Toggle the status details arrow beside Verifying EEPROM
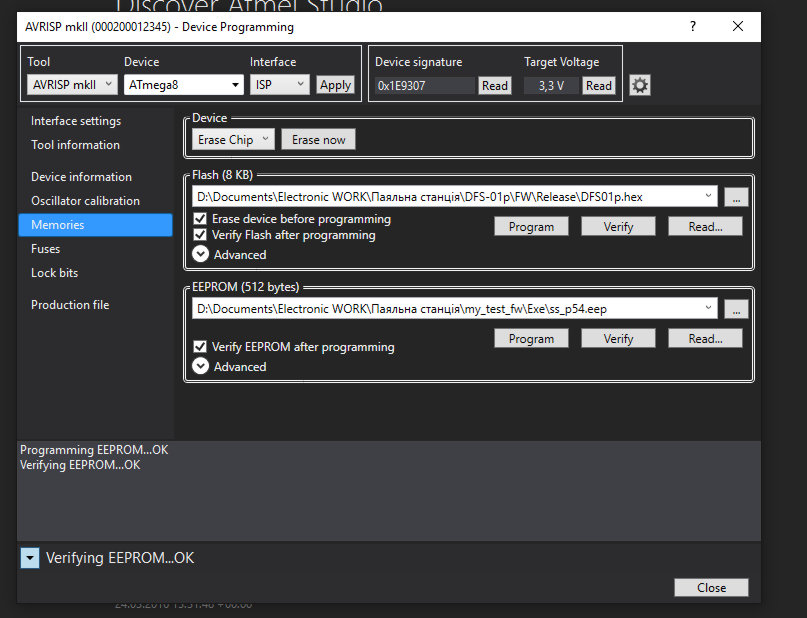Viewport: 807px width, 618px height. 30,558
